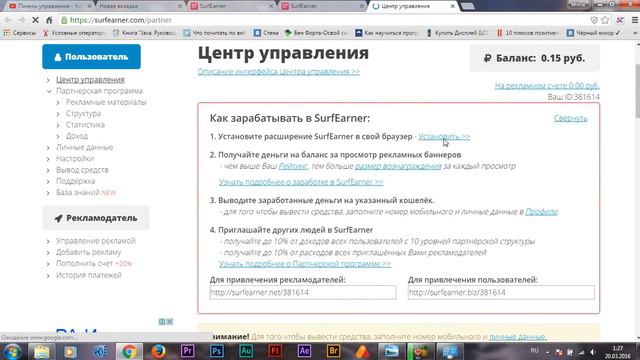Open a new tab with the new-tab button
The height and width of the screenshot is (360, 640).
tap(467, 6)
